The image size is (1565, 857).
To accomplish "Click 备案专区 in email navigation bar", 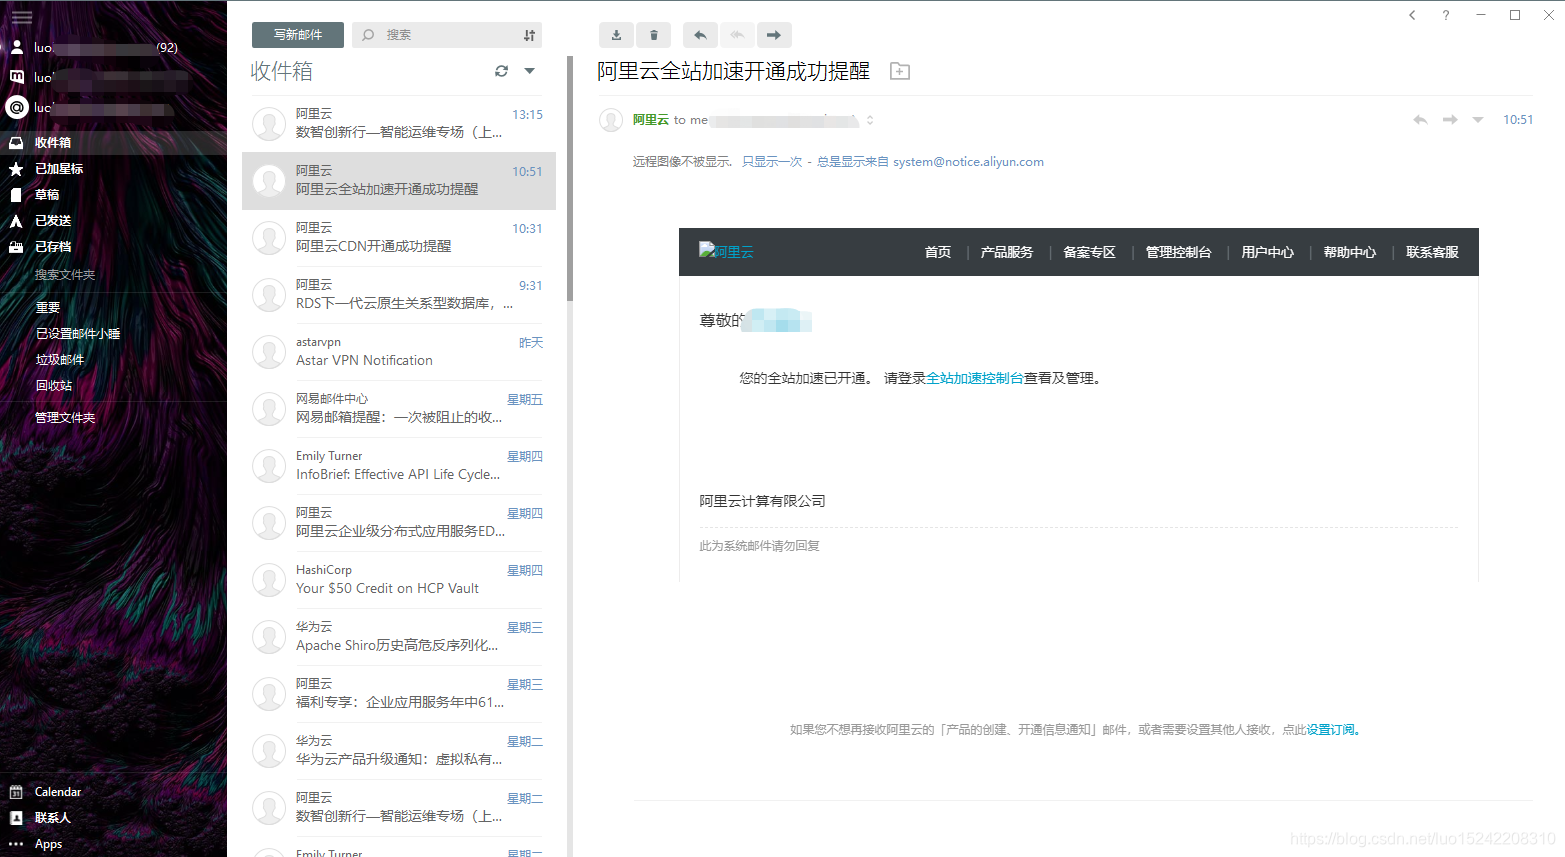I will point(1089,252).
